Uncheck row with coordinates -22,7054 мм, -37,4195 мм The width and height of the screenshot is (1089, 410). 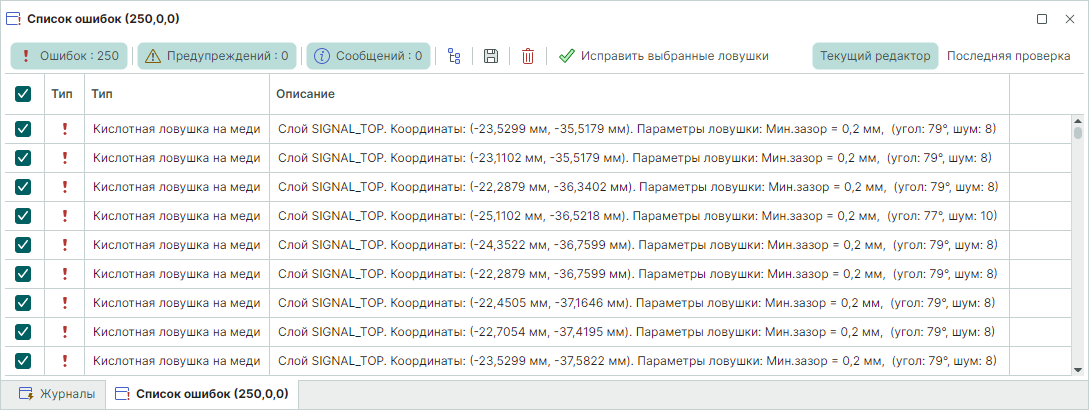(23, 331)
